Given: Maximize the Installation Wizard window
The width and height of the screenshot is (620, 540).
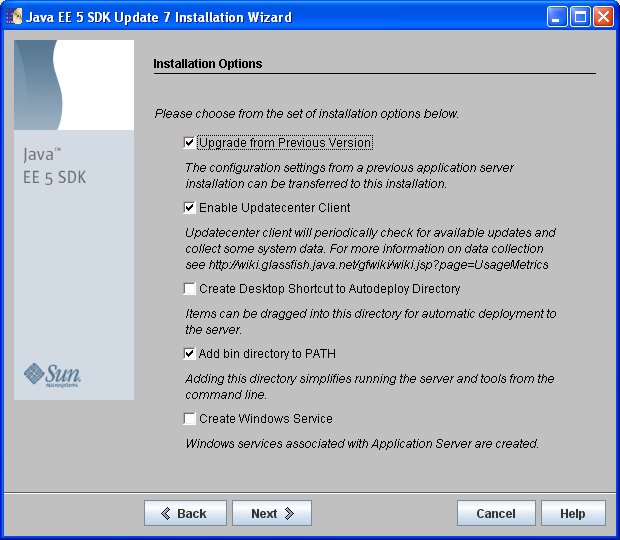Looking at the screenshot, I should click(580, 17).
